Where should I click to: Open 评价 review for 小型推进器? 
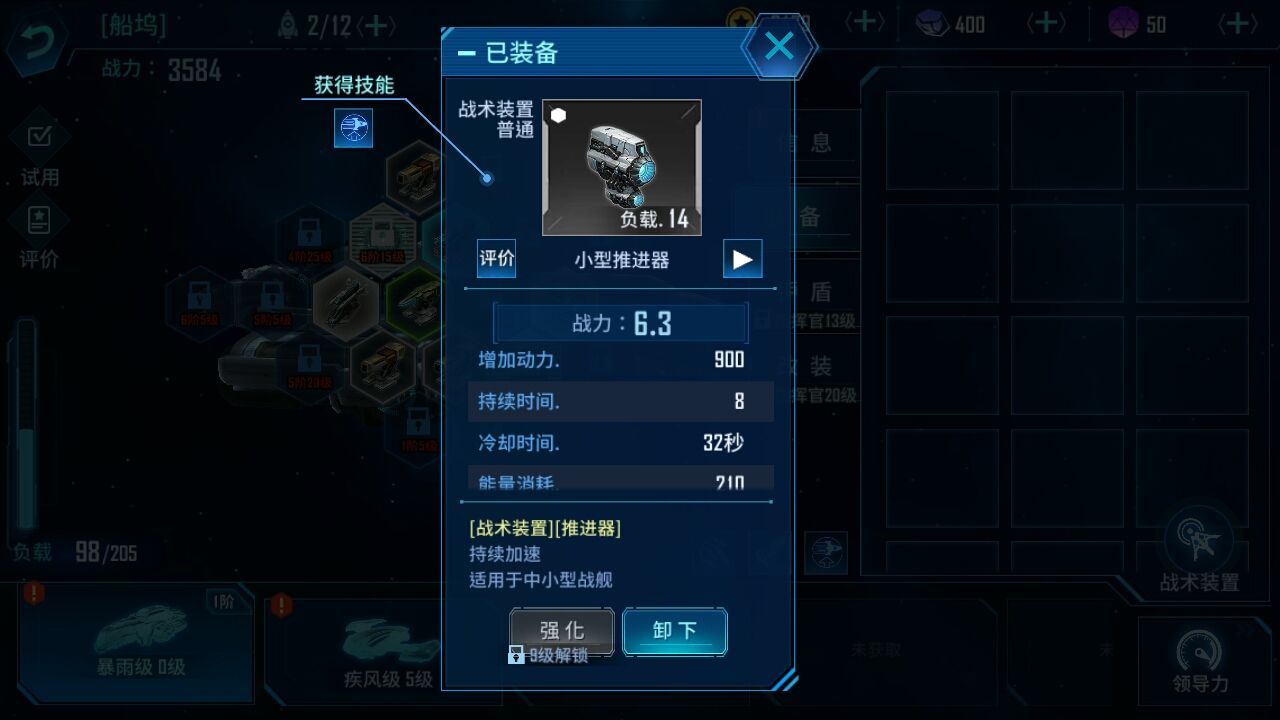tap(496, 259)
